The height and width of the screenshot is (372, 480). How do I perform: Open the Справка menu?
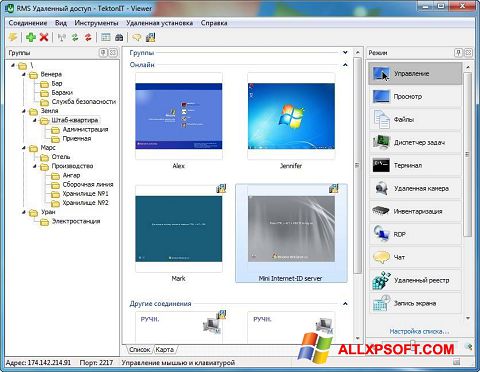click(x=214, y=23)
